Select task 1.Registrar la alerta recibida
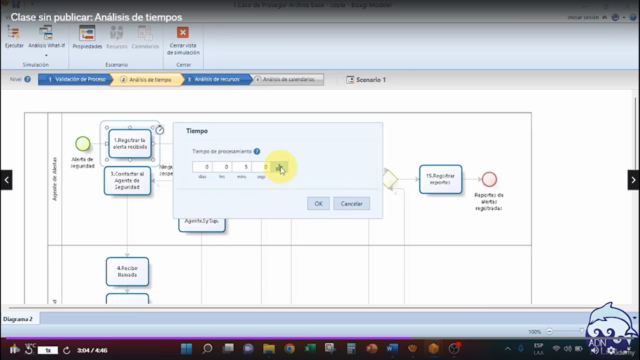This screenshot has width=640, height=360. tap(130, 143)
